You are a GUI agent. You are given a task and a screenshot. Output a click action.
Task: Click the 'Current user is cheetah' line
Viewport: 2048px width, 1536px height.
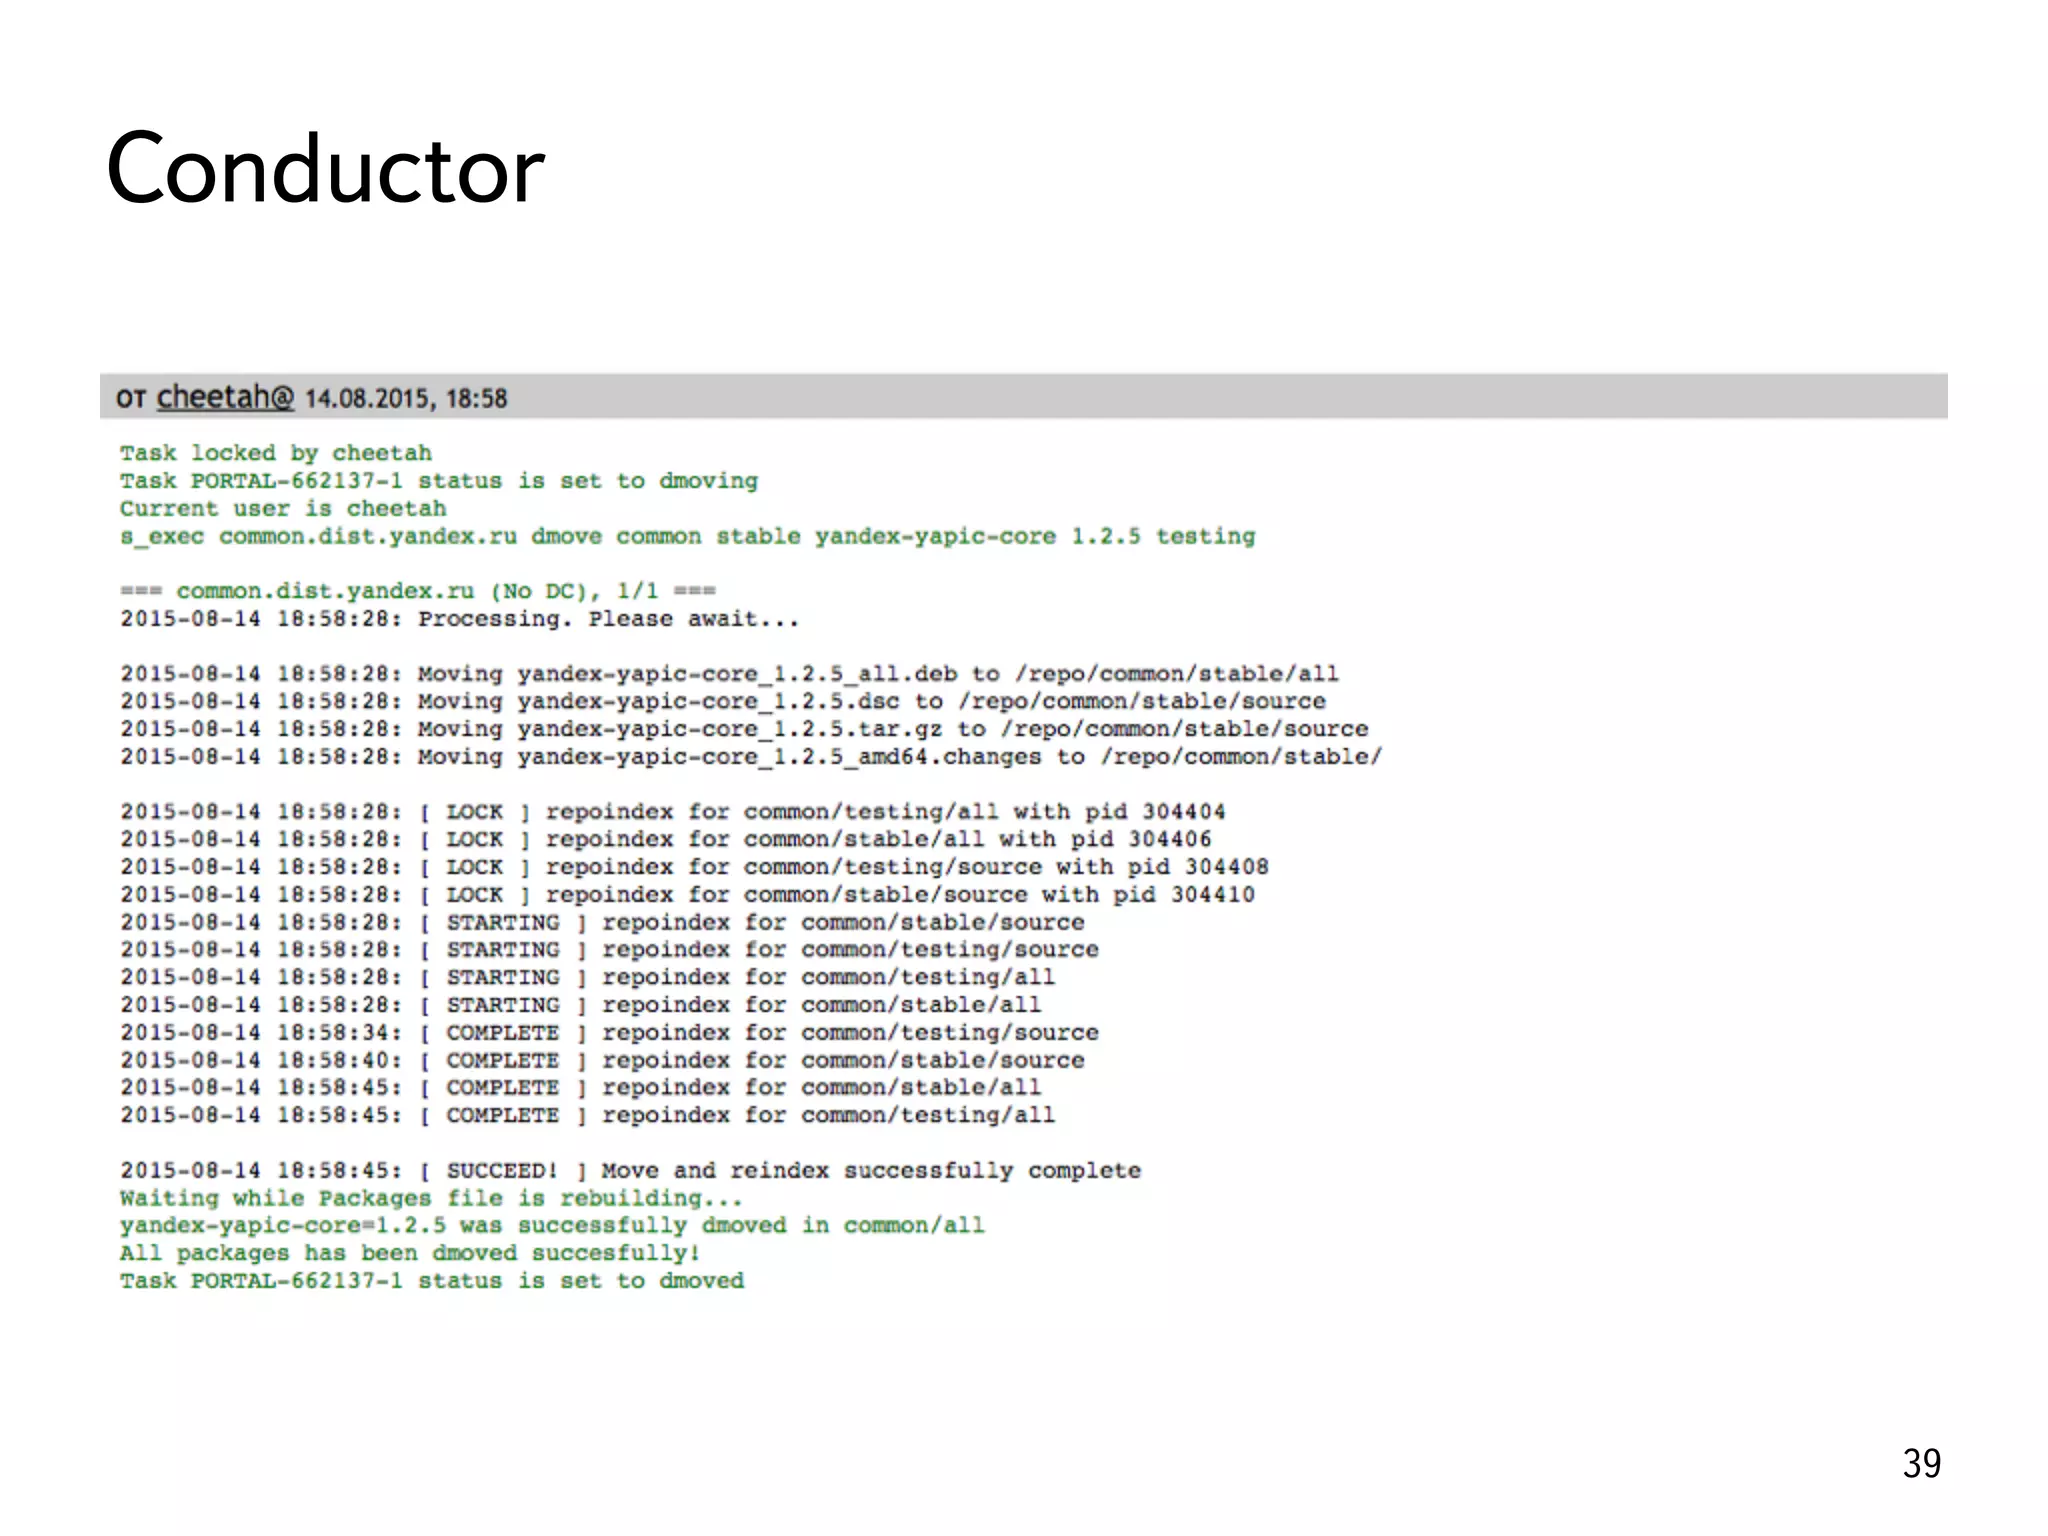coord(283,508)
